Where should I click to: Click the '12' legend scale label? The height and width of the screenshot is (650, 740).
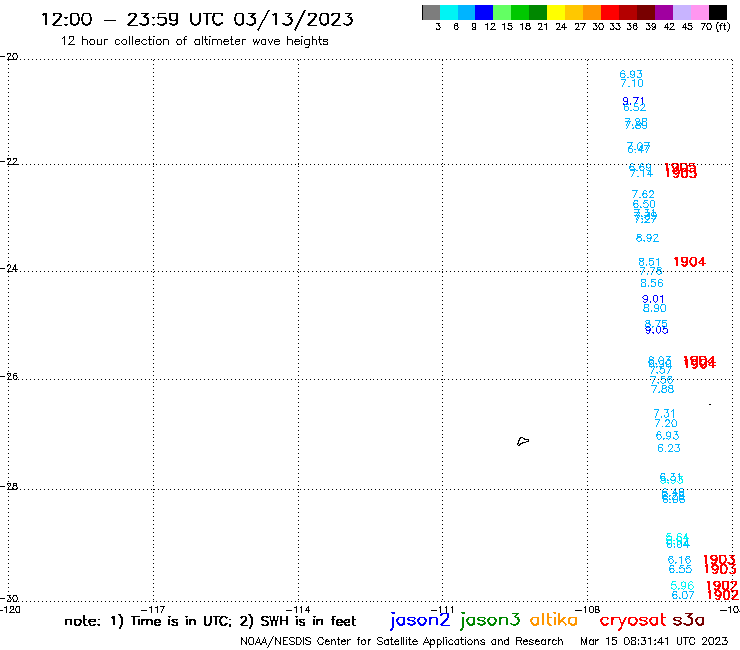click(490, 26)
